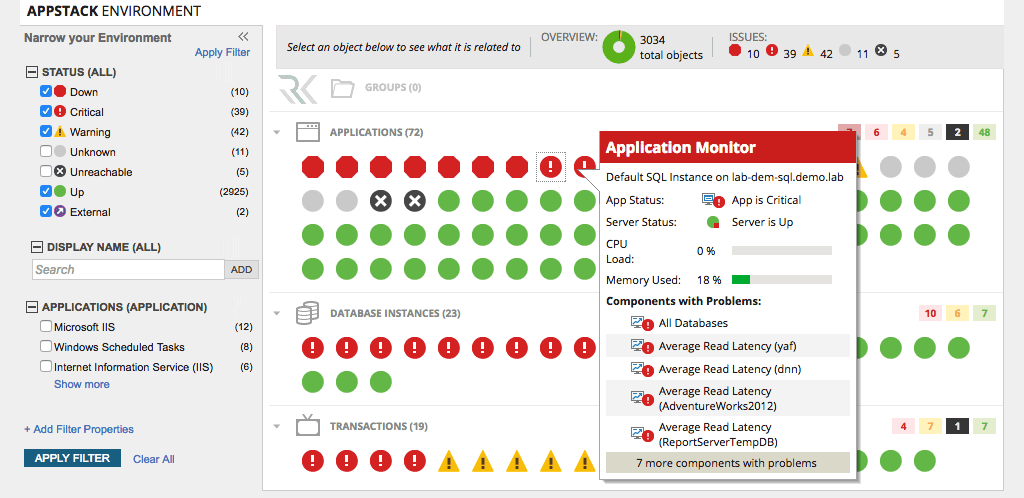Collapse the Applications section arrow

[277, 132]
